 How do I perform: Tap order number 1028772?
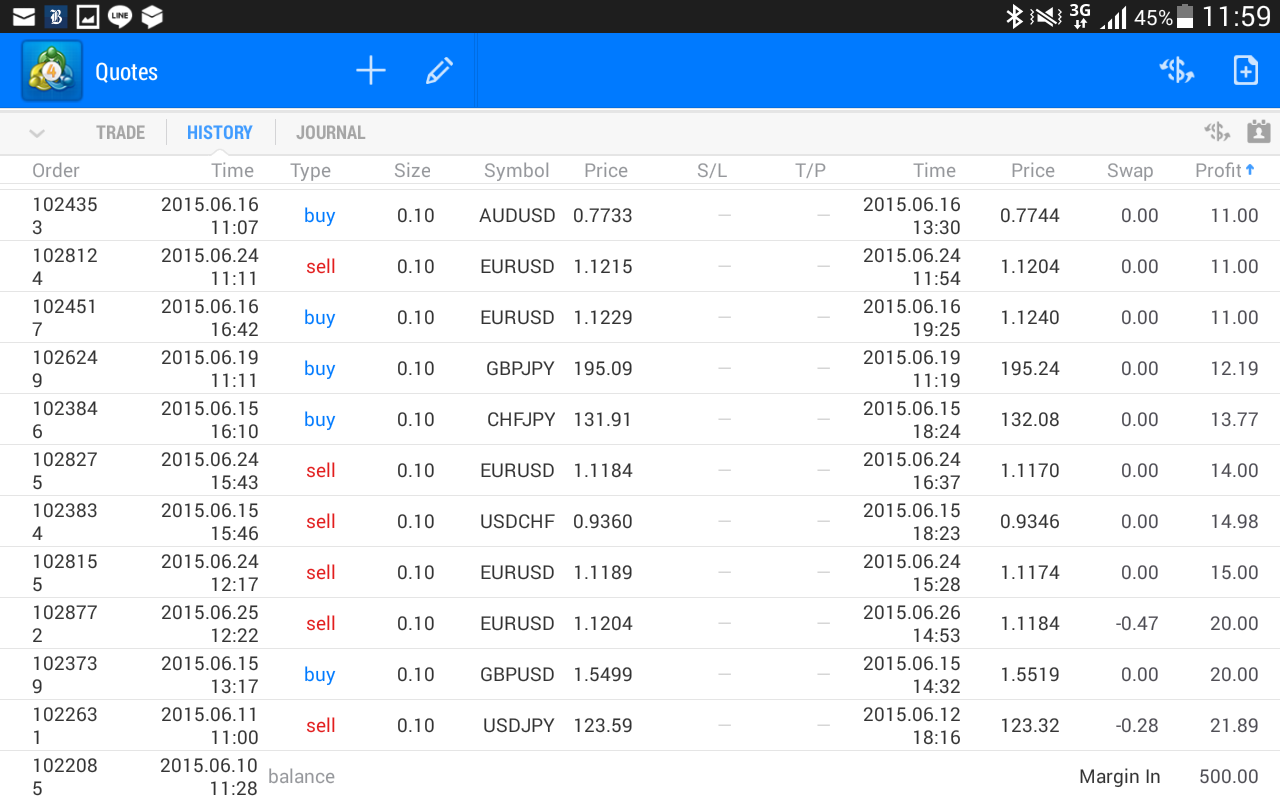65,623
